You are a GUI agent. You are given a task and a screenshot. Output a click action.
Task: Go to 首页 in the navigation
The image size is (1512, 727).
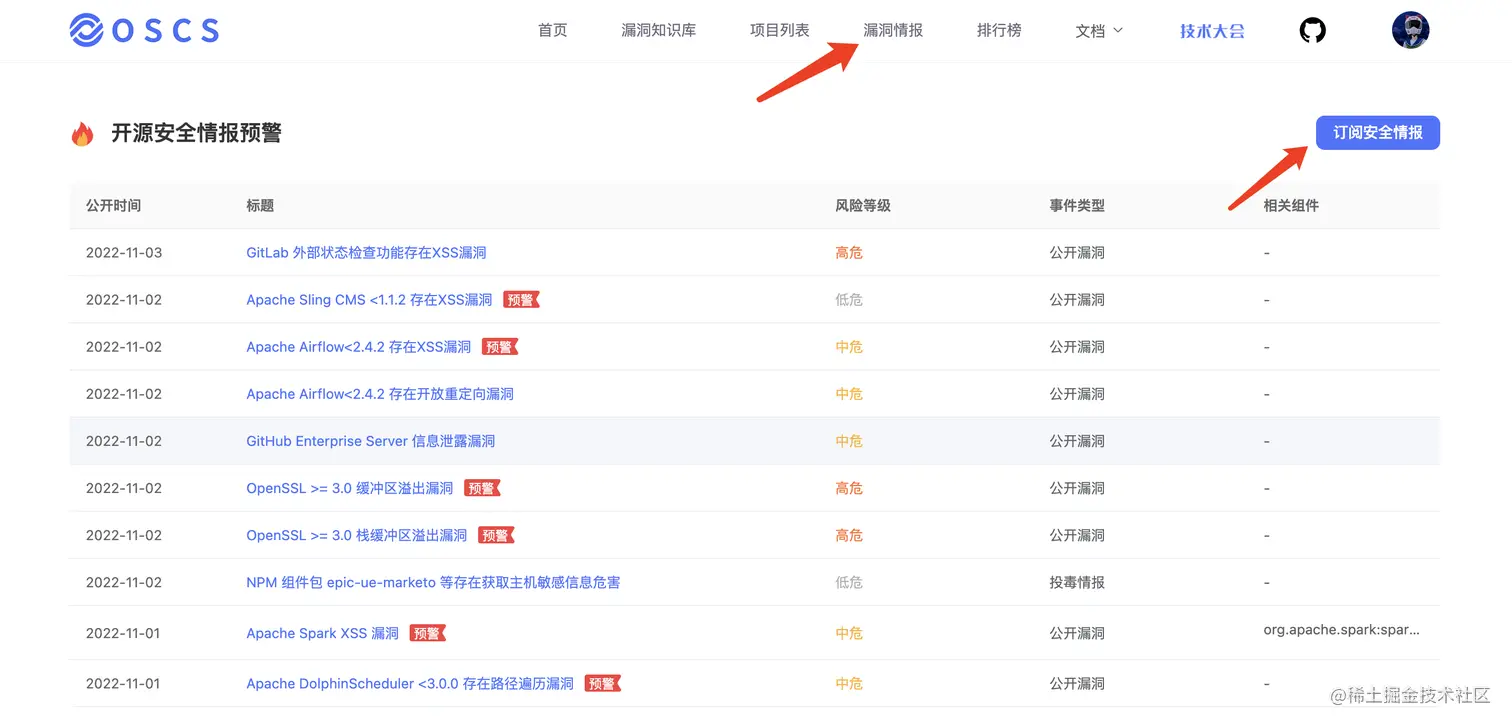(x=552, y=30)
